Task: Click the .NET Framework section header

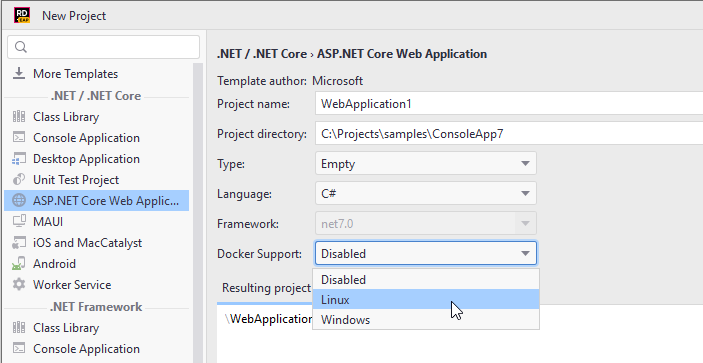Action: pyautogui.click(x=96, y=307)
